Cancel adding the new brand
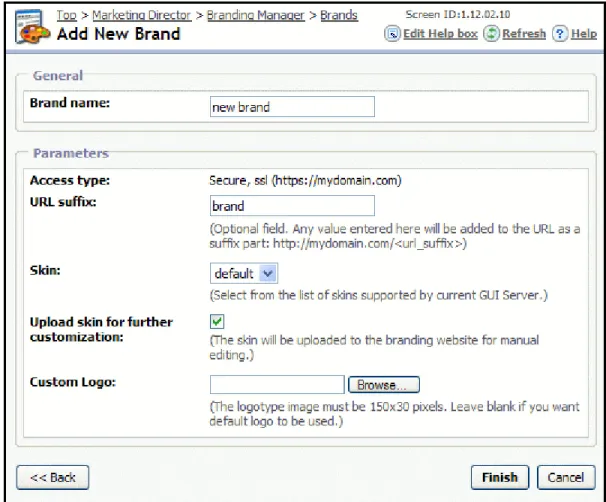 pyautogui.click(x=566, y=477)
